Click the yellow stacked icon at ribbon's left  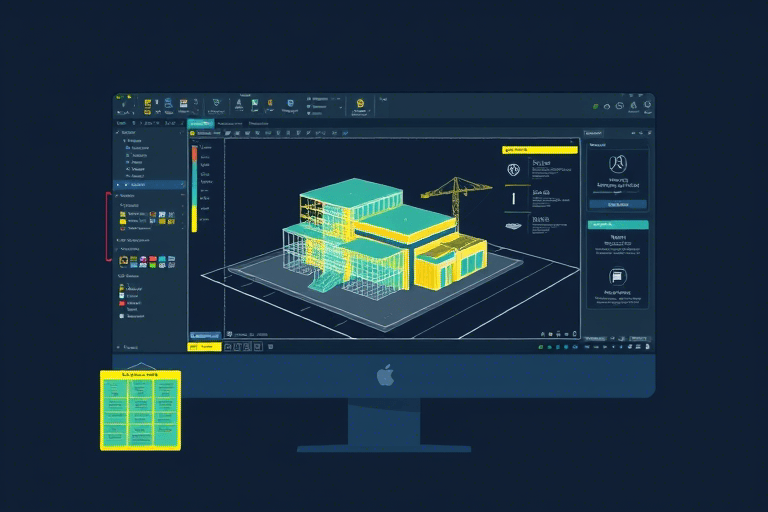146,104
